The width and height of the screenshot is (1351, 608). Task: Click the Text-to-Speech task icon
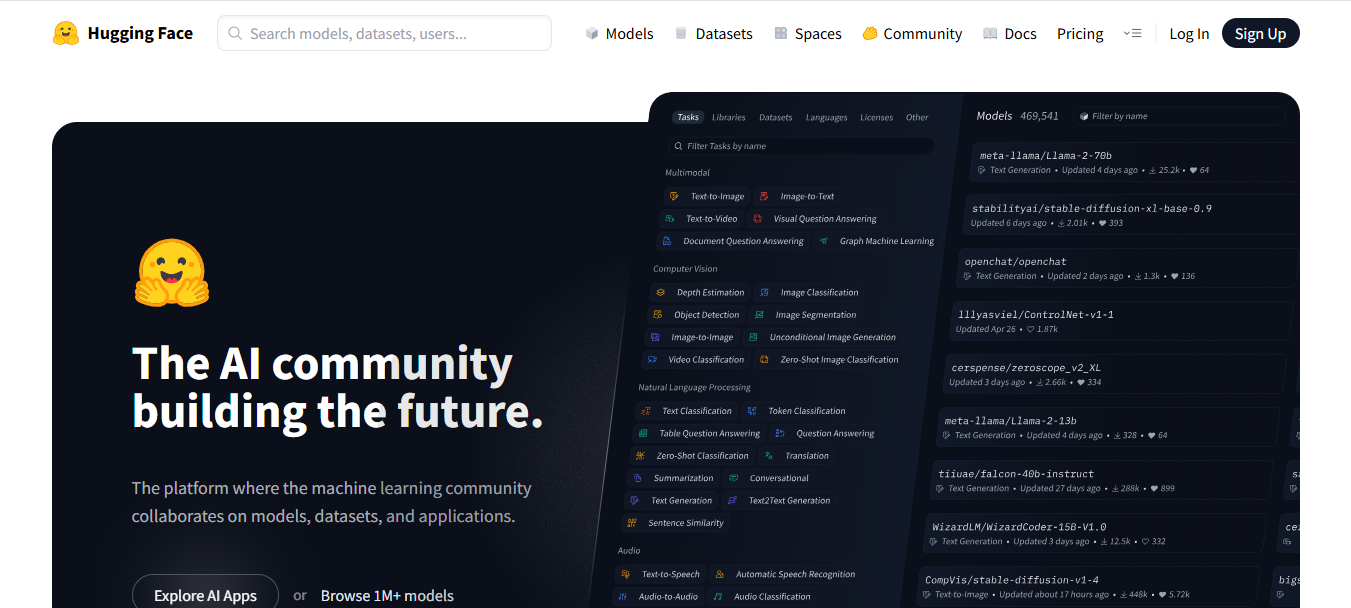click(x=626, y=574)
